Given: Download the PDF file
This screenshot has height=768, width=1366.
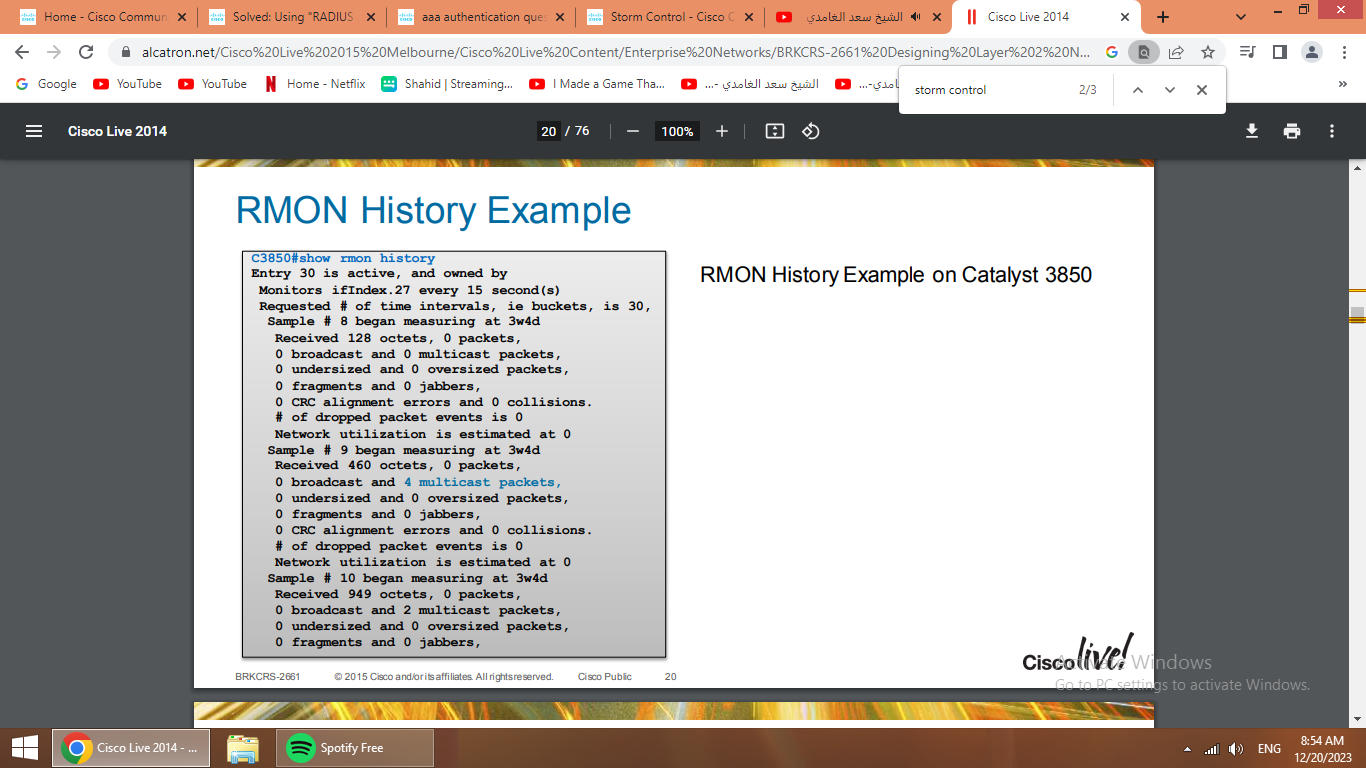Looking at the screenshot, I should point(1251,131).
